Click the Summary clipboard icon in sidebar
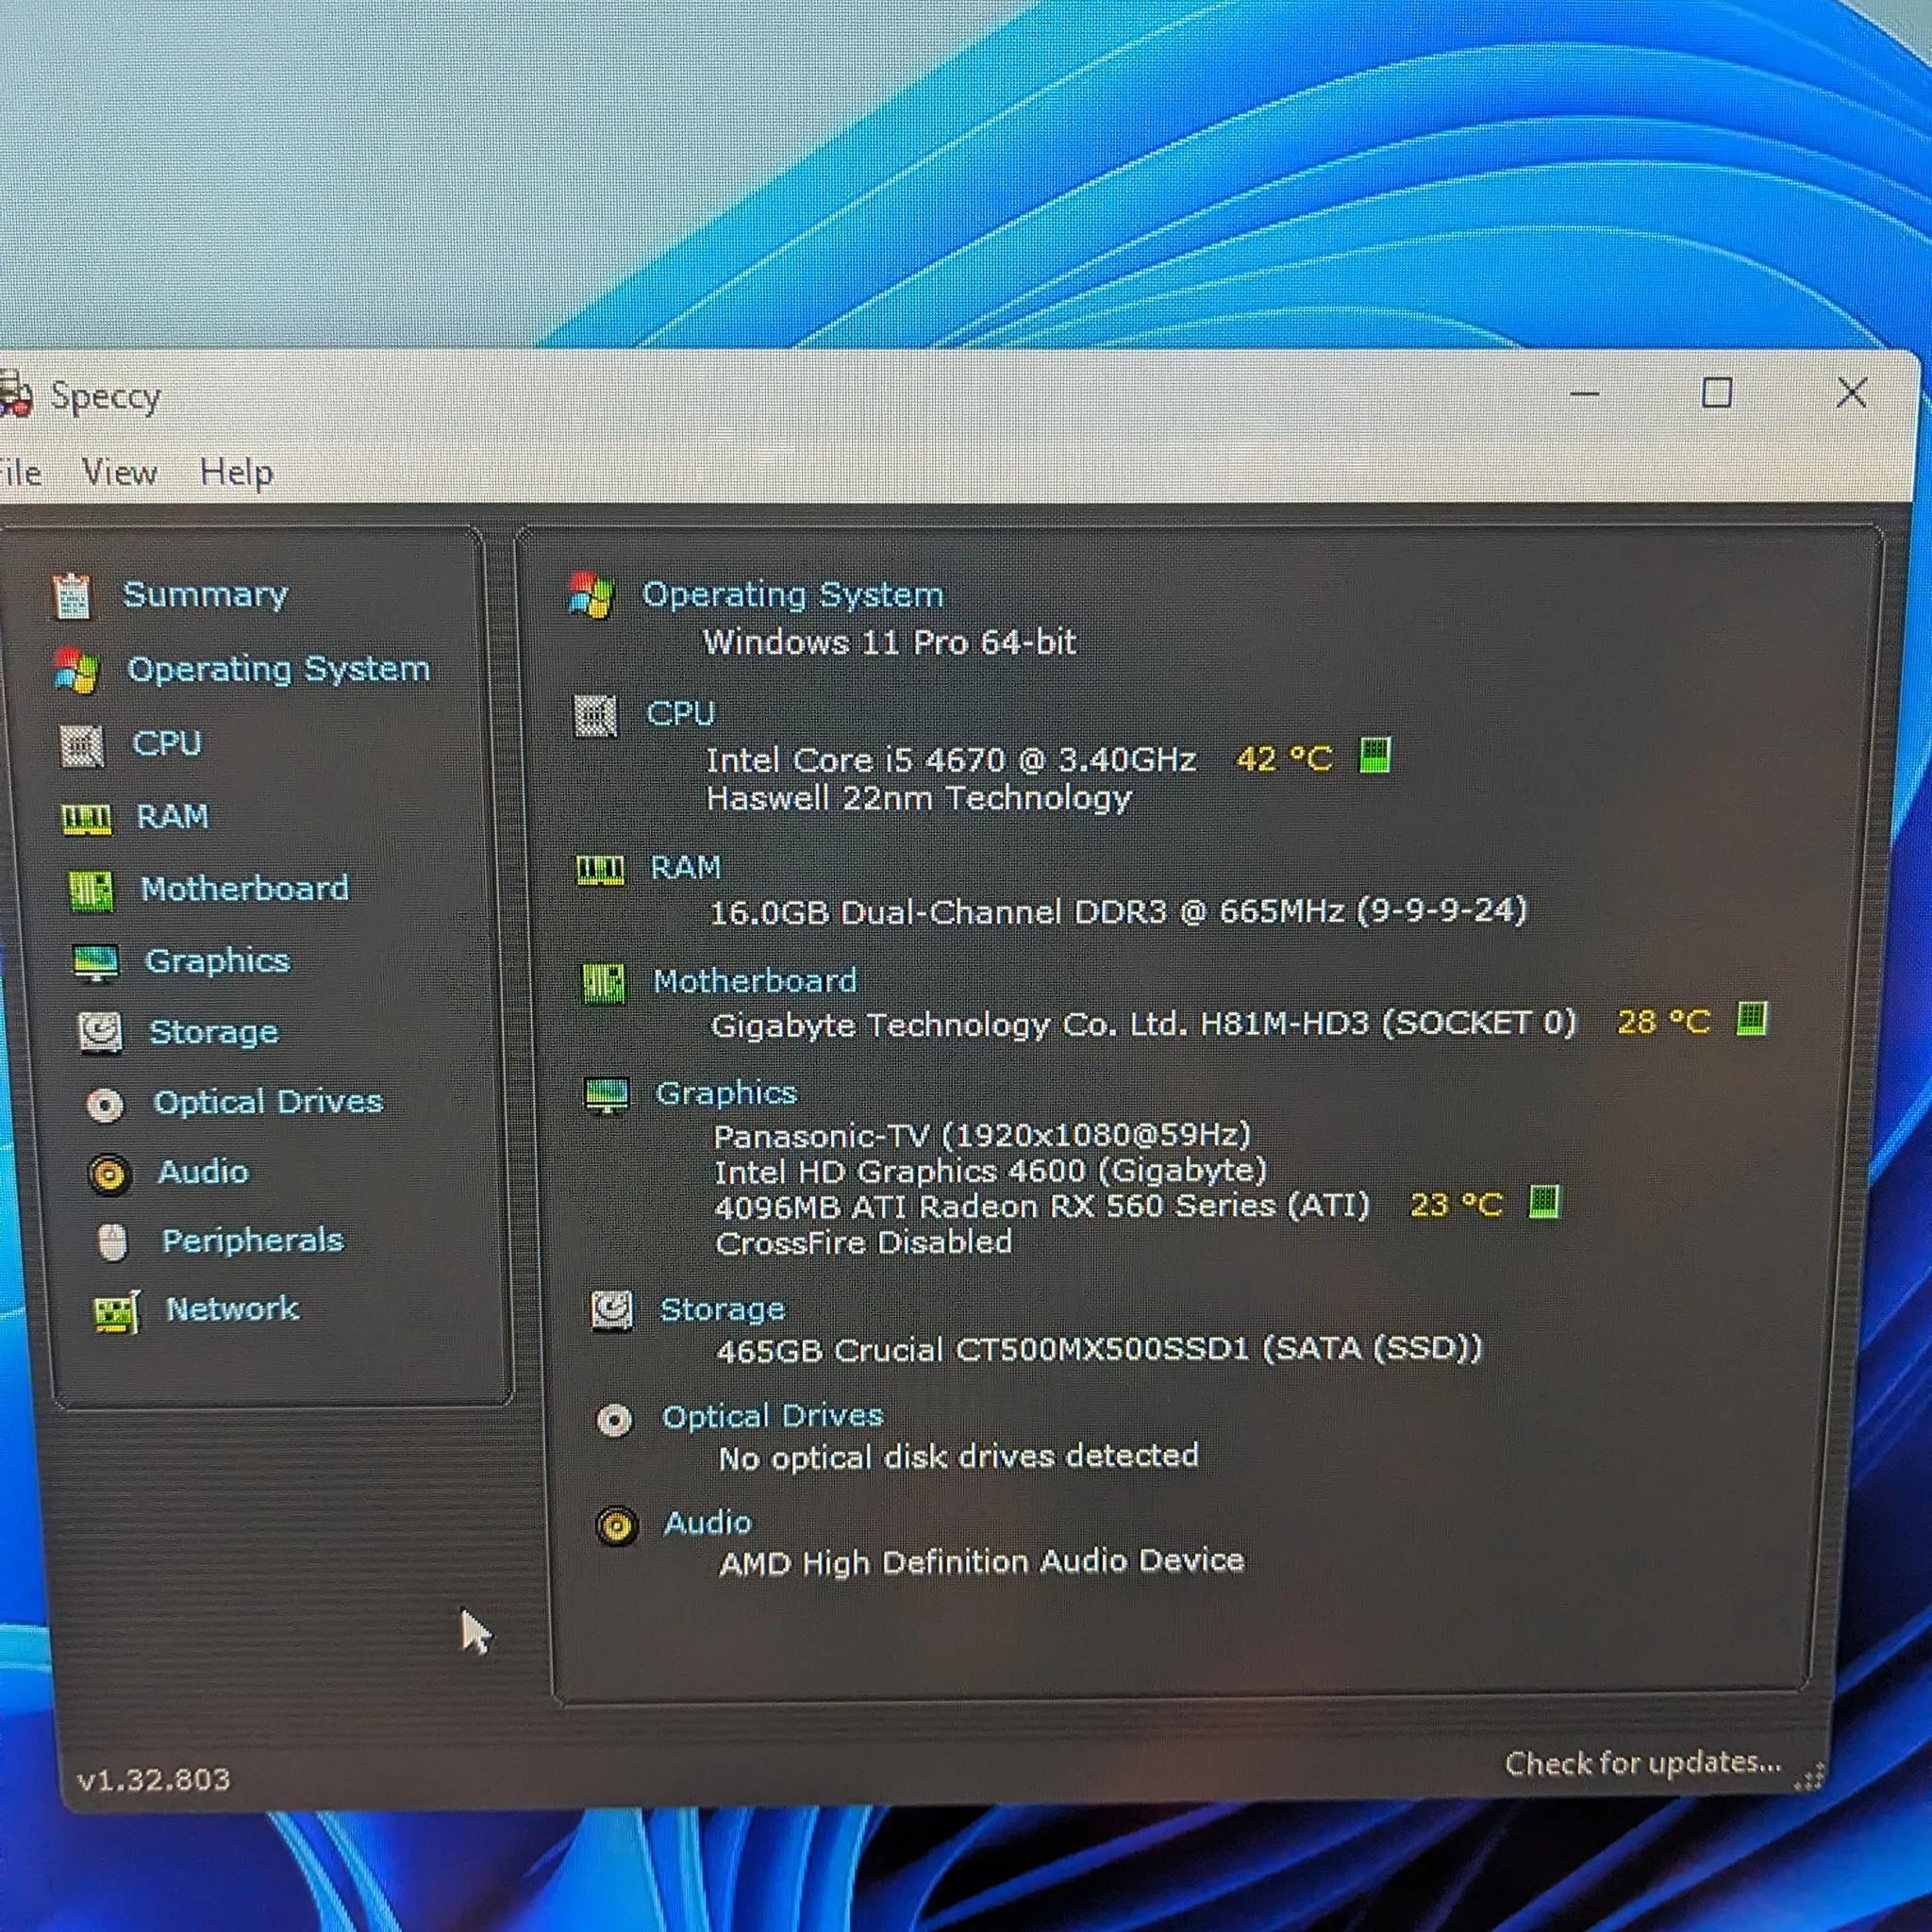The image size is (1932, 1932). click(x=72, y=596)
